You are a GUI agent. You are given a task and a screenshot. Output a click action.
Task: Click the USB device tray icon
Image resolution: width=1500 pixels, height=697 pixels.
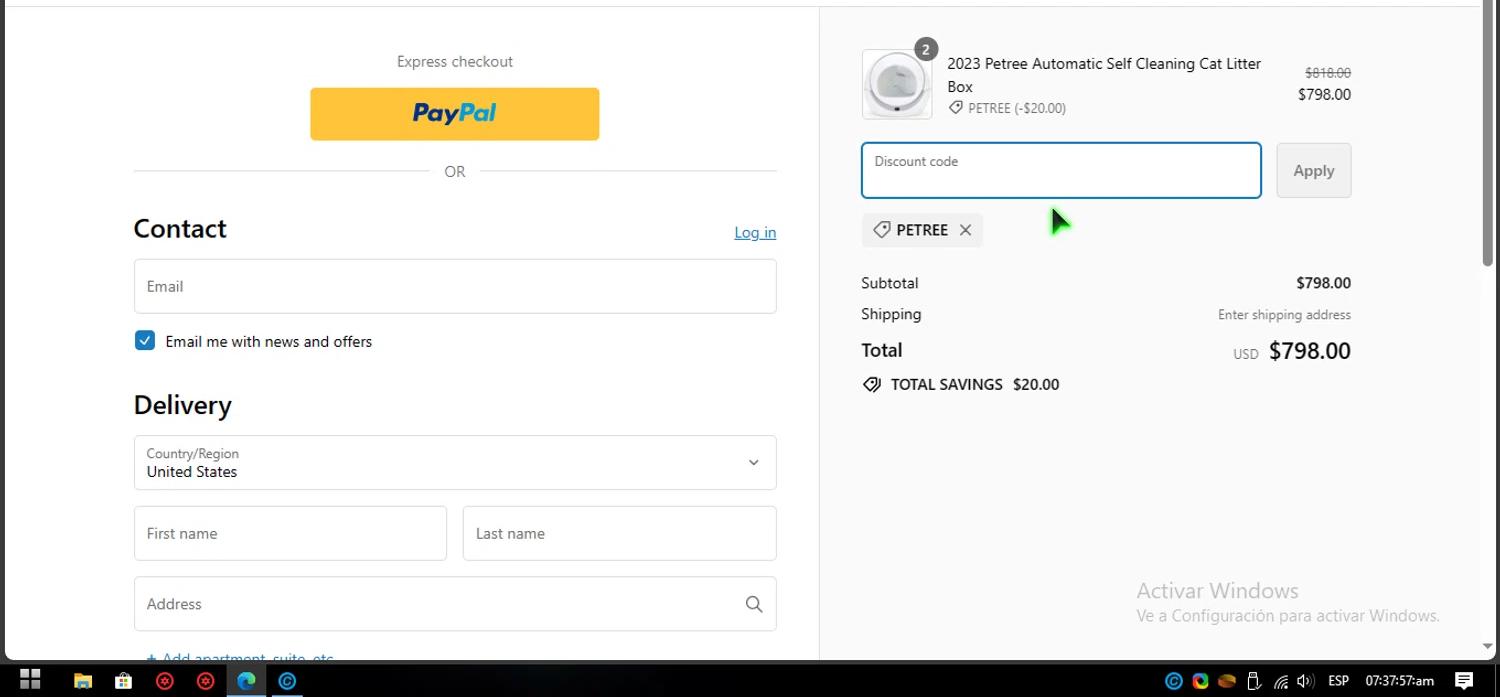(x=1254, y=681)
